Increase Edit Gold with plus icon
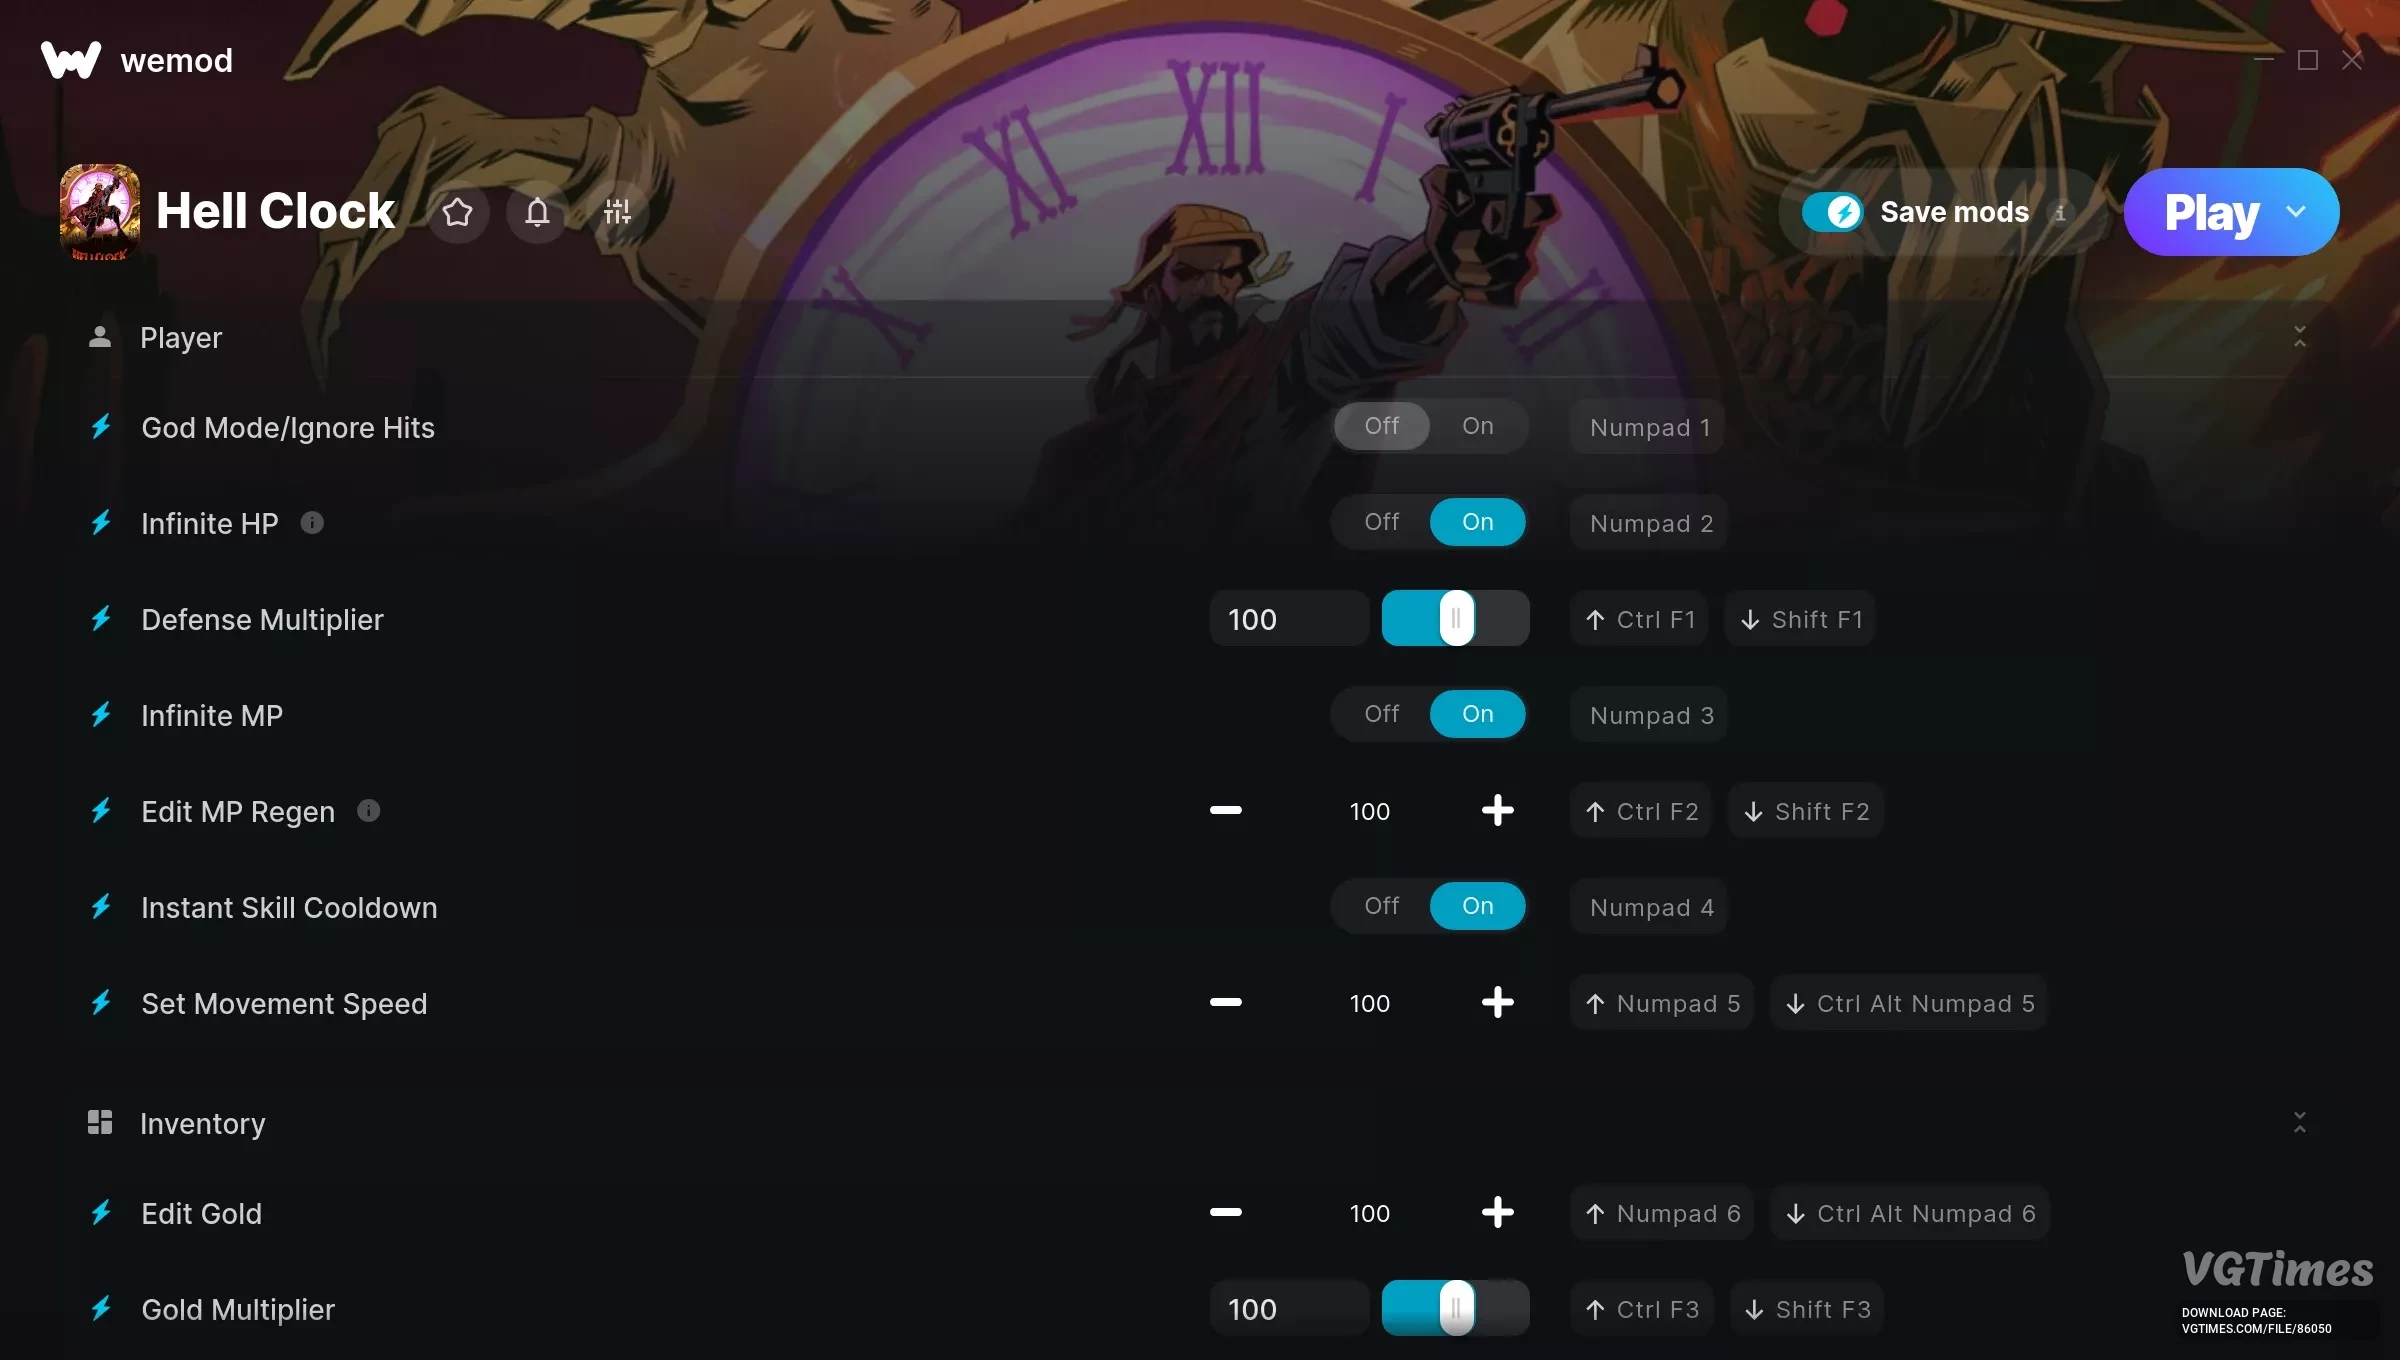Image resolution: width=2400 pixels, height=1360 pixels. click(x=1497, y=1213)
